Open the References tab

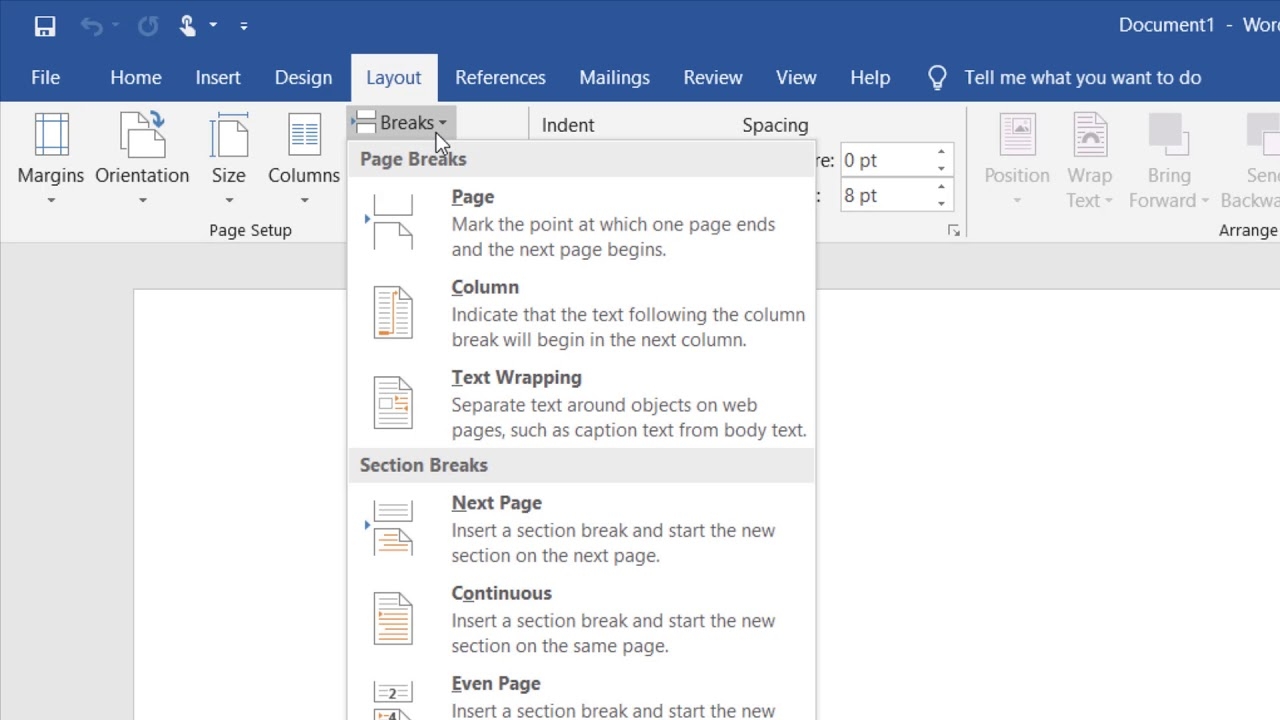[x=500, y=78]
